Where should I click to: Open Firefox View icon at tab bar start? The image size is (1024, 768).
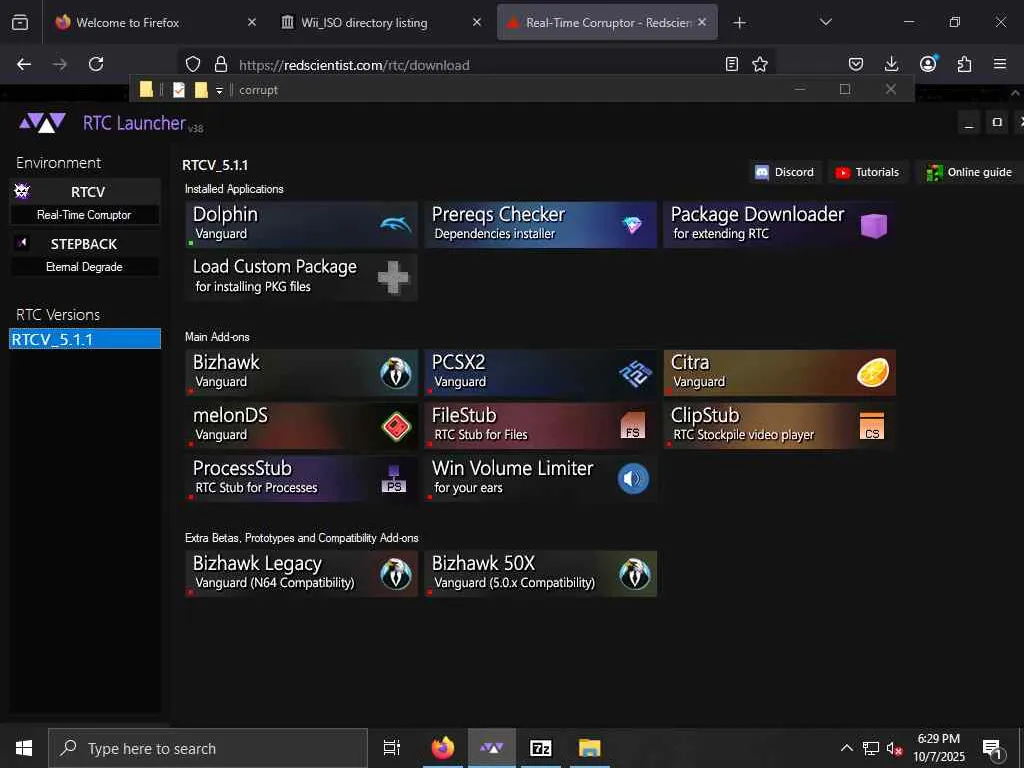coord(20,22)
